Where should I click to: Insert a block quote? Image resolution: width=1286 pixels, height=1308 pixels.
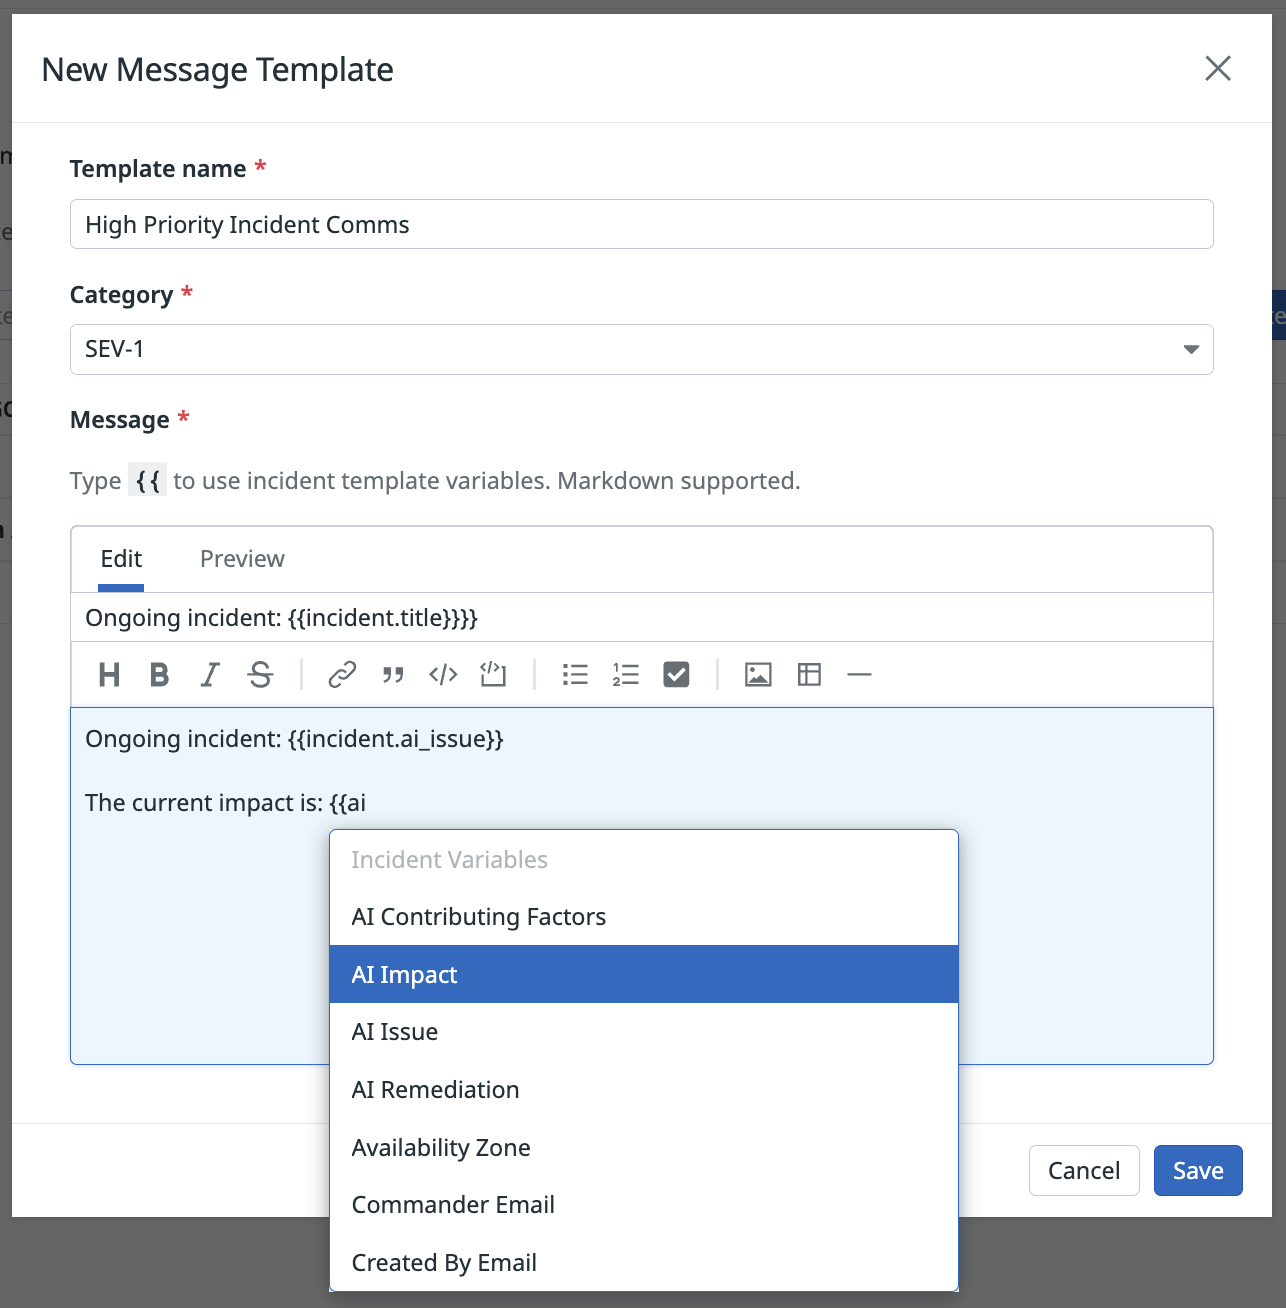coord(393,675)
